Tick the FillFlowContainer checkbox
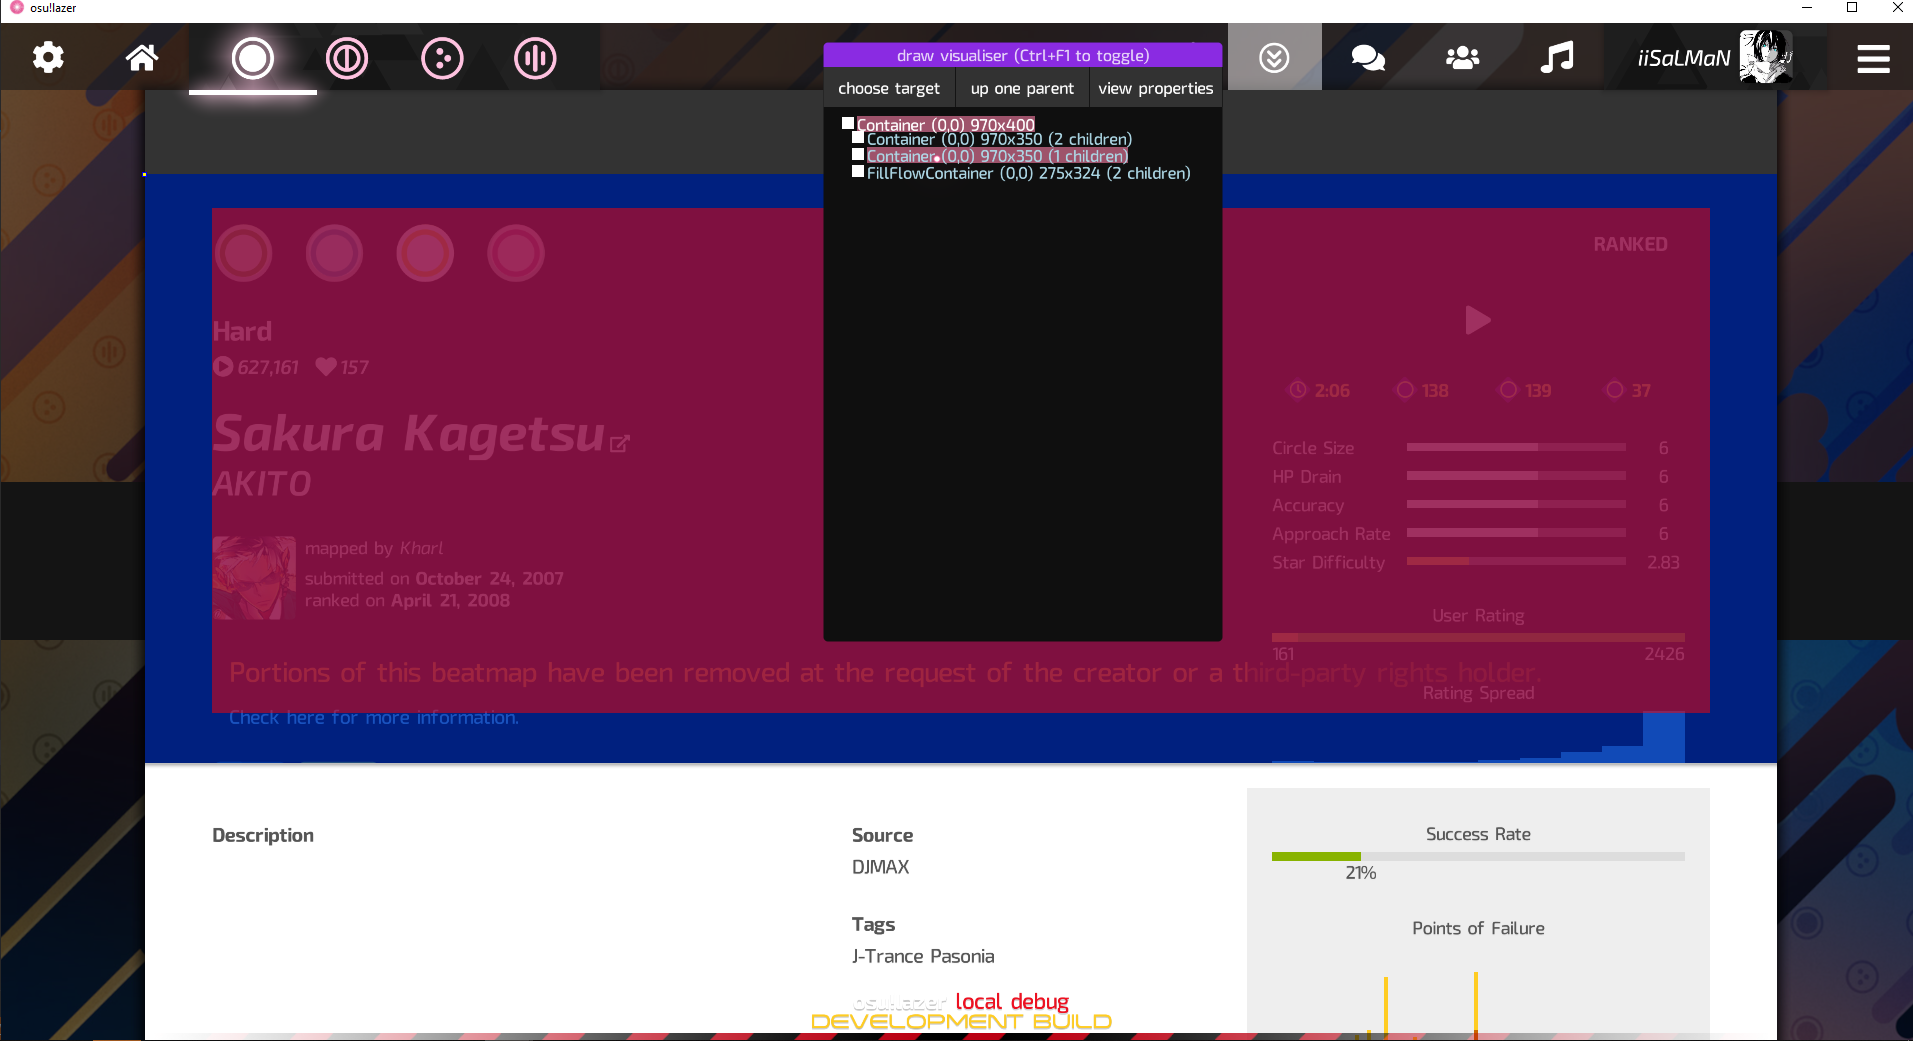Viewport: 1913px width, 1041px height. pyautogui.click(x=857, y=170)
